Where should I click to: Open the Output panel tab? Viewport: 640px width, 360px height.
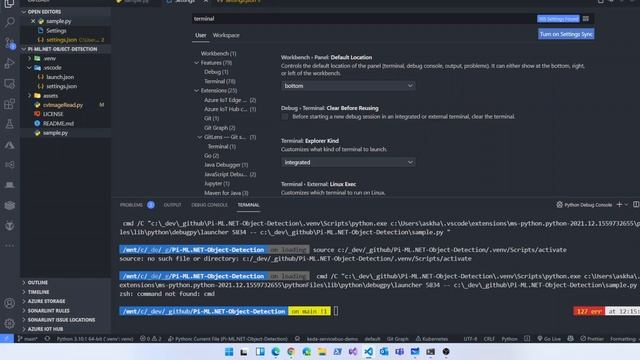[172, 205]
